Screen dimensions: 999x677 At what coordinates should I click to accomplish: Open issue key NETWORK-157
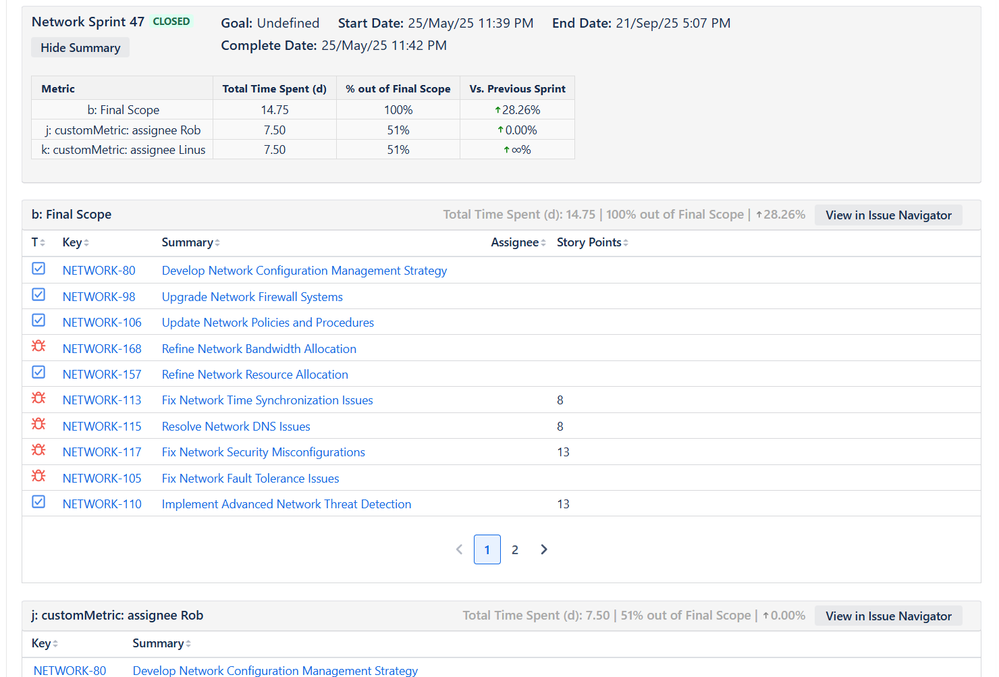(102, 374)
